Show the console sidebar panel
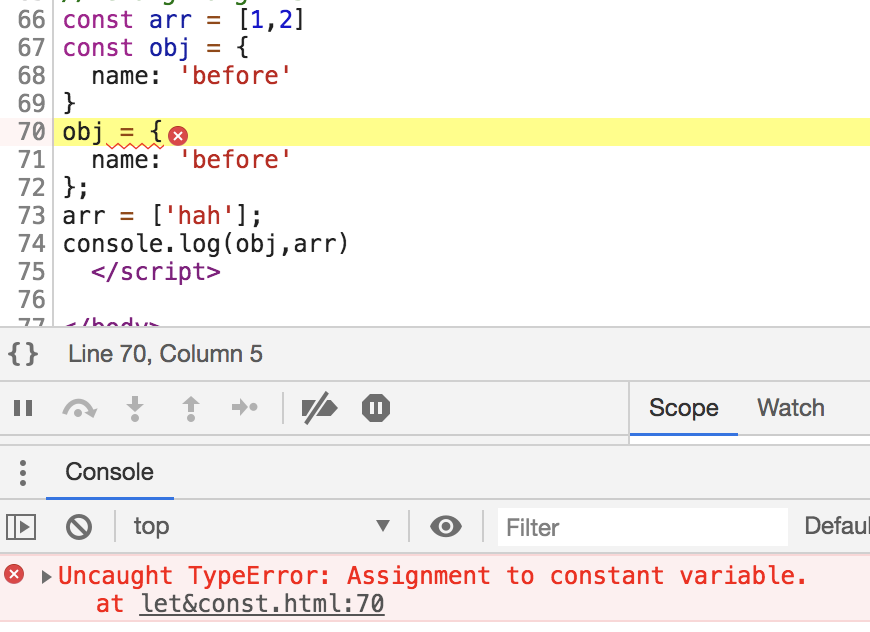This screenshot has height=632, width=870. click(x=22, y=527)
